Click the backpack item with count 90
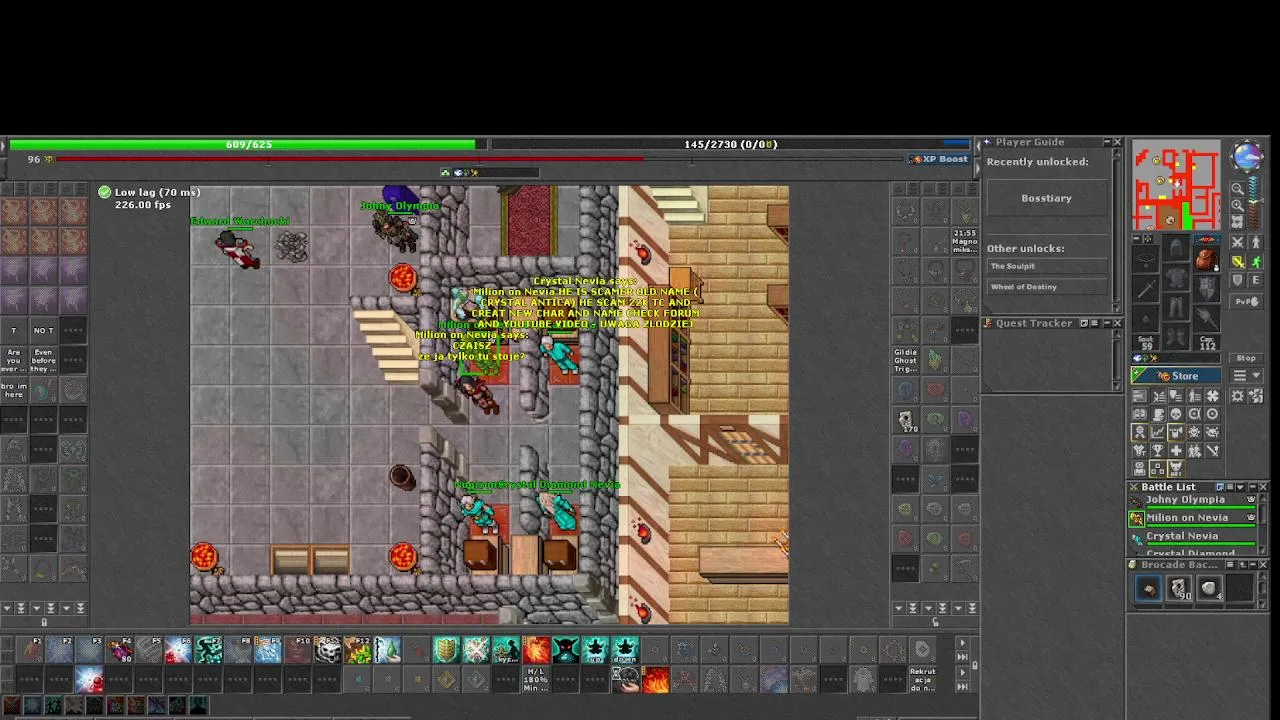The image size is (1280, 720). coord(1179,588)
